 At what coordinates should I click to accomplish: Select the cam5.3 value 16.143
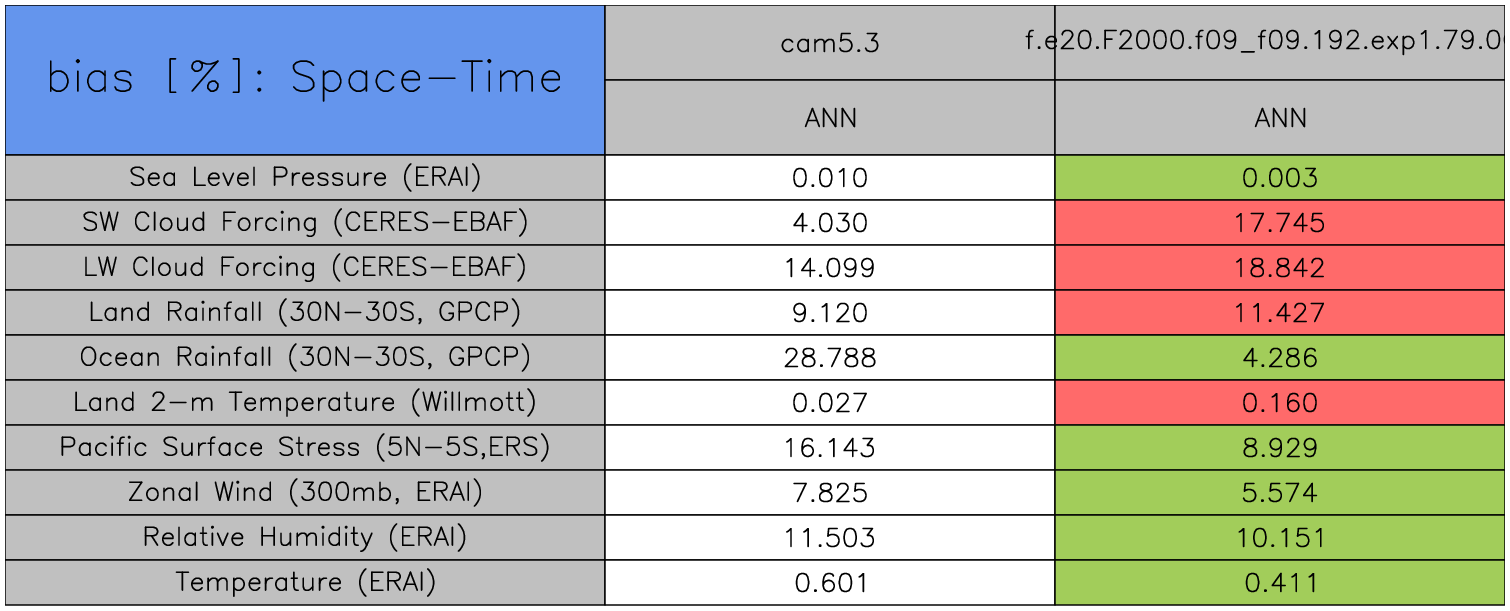click(x=830, y=447)
